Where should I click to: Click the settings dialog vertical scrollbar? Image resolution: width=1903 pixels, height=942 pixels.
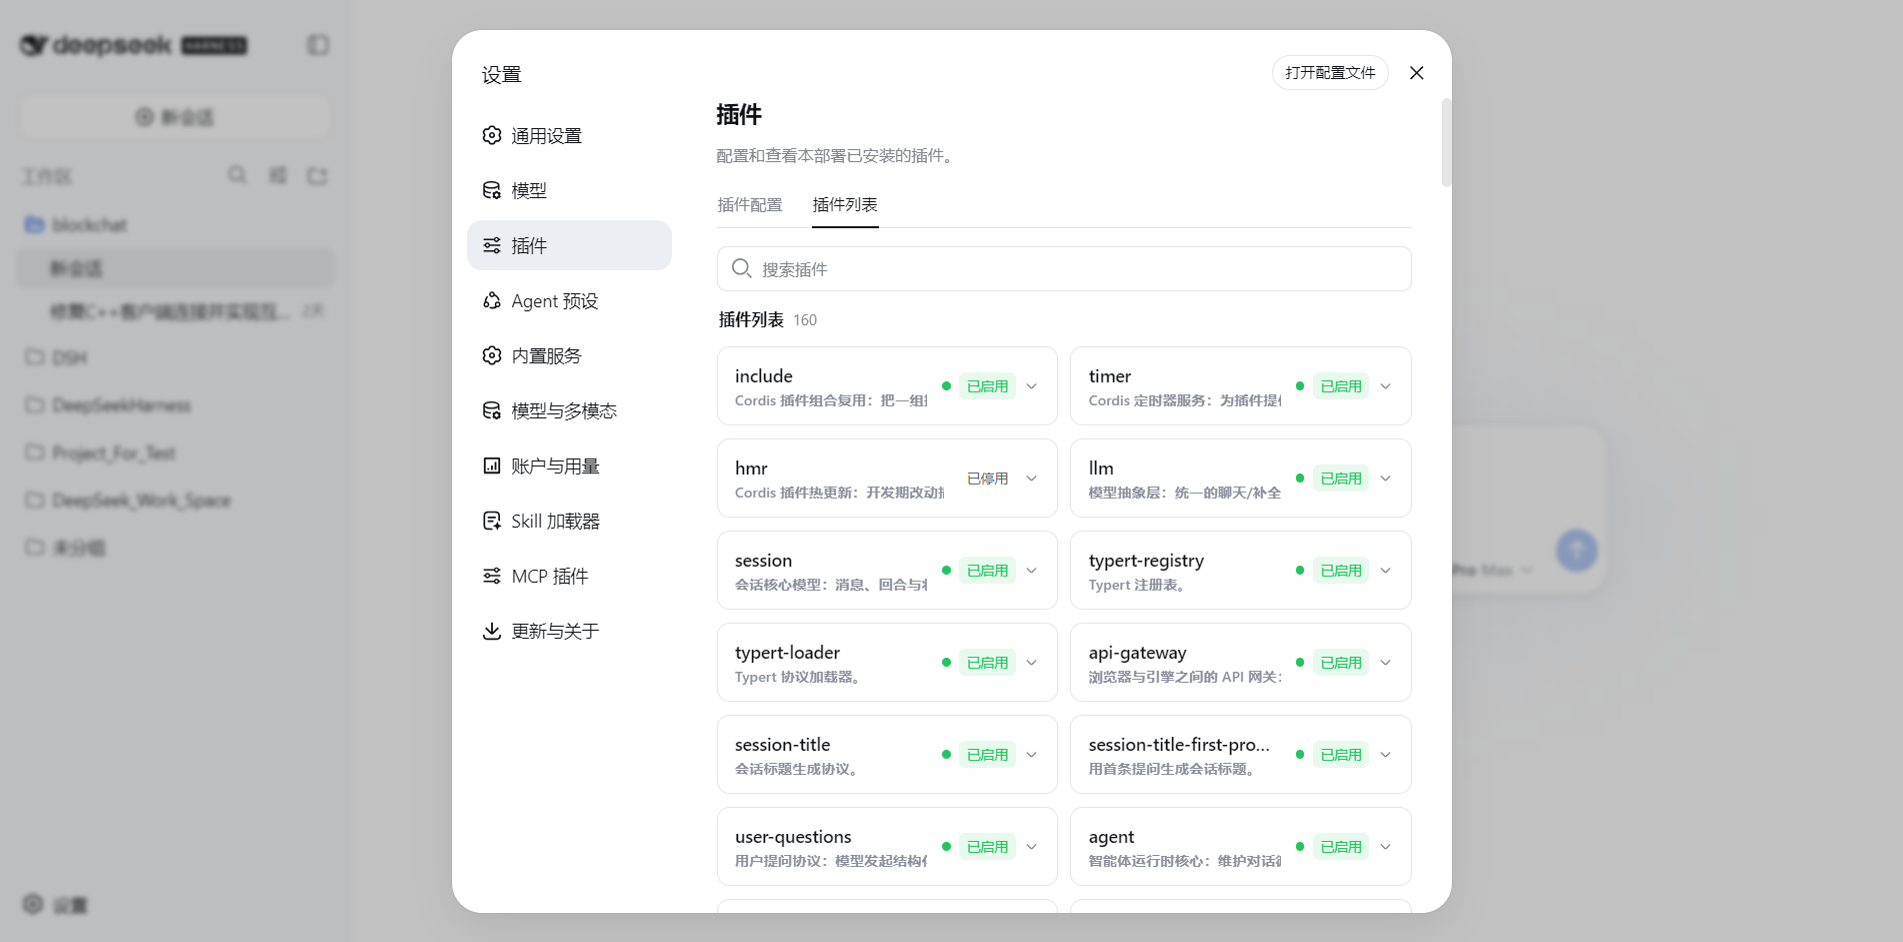pyautogui.click(x=1446, y=142)
